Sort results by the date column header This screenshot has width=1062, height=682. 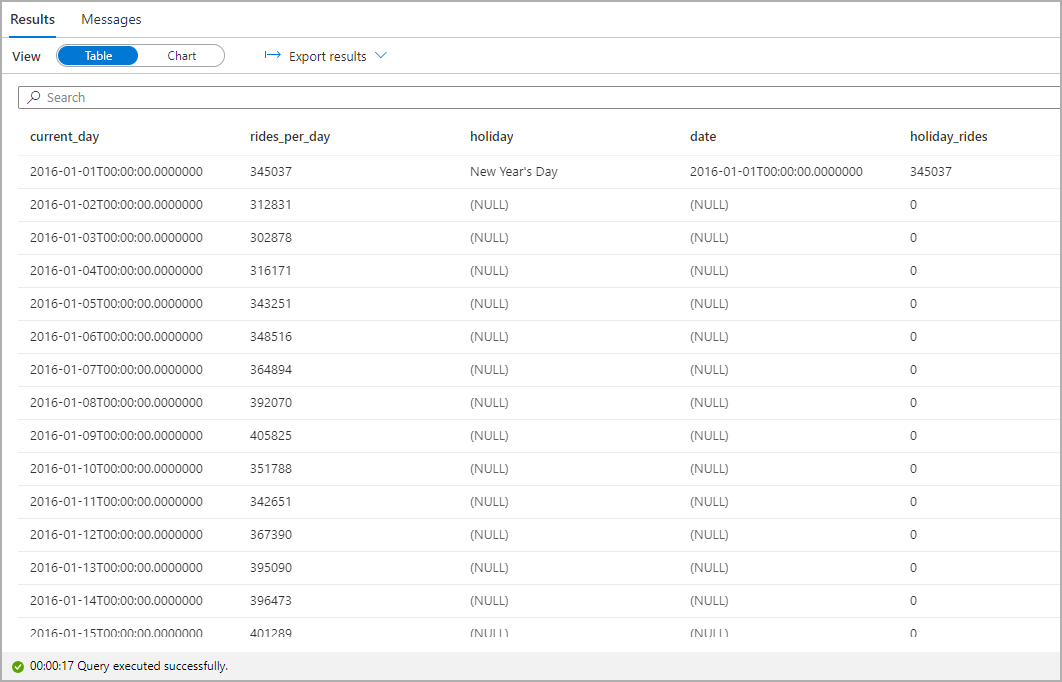[x=704, y=136]
